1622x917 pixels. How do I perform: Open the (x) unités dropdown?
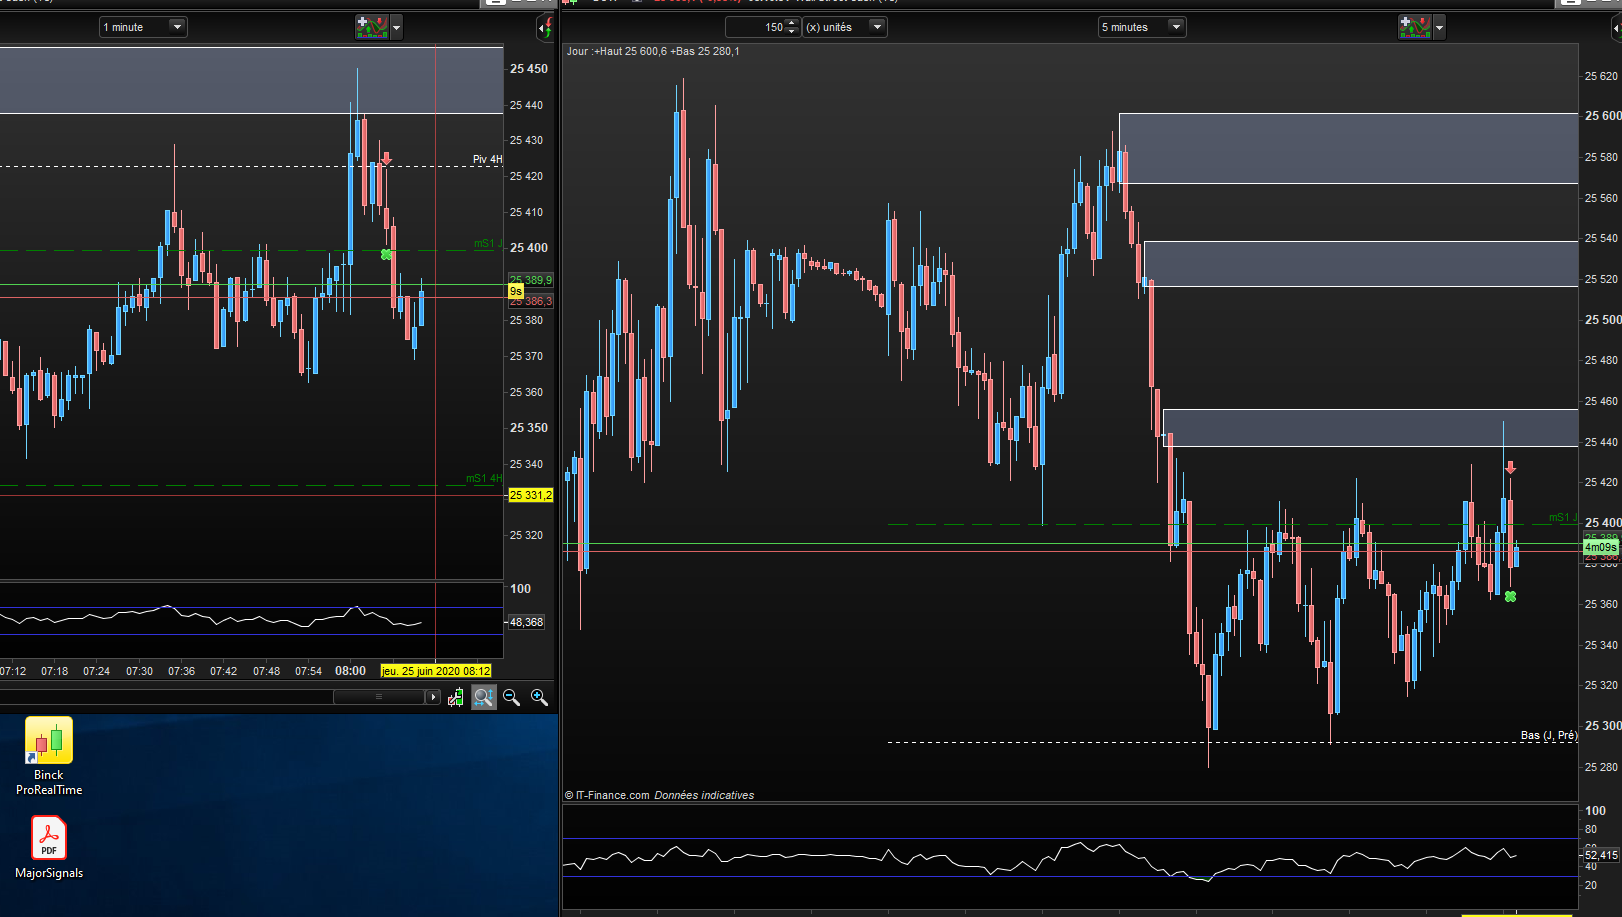click(x=845, y=27)
